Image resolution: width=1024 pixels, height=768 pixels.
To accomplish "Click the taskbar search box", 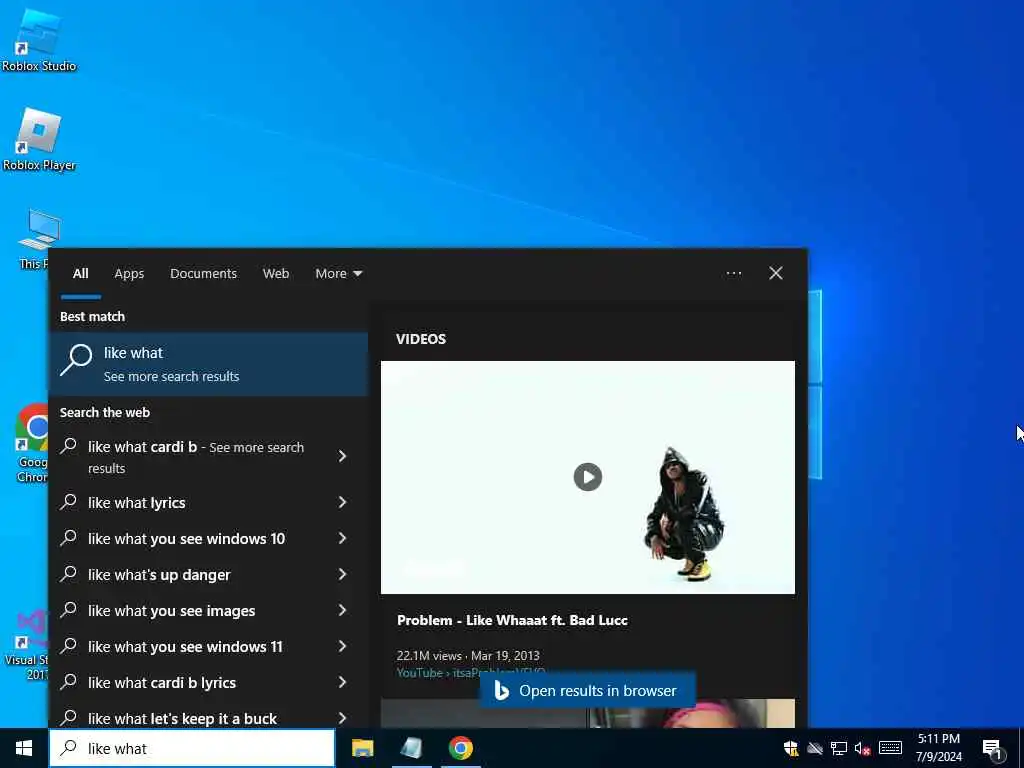I will tap(192, 748).
